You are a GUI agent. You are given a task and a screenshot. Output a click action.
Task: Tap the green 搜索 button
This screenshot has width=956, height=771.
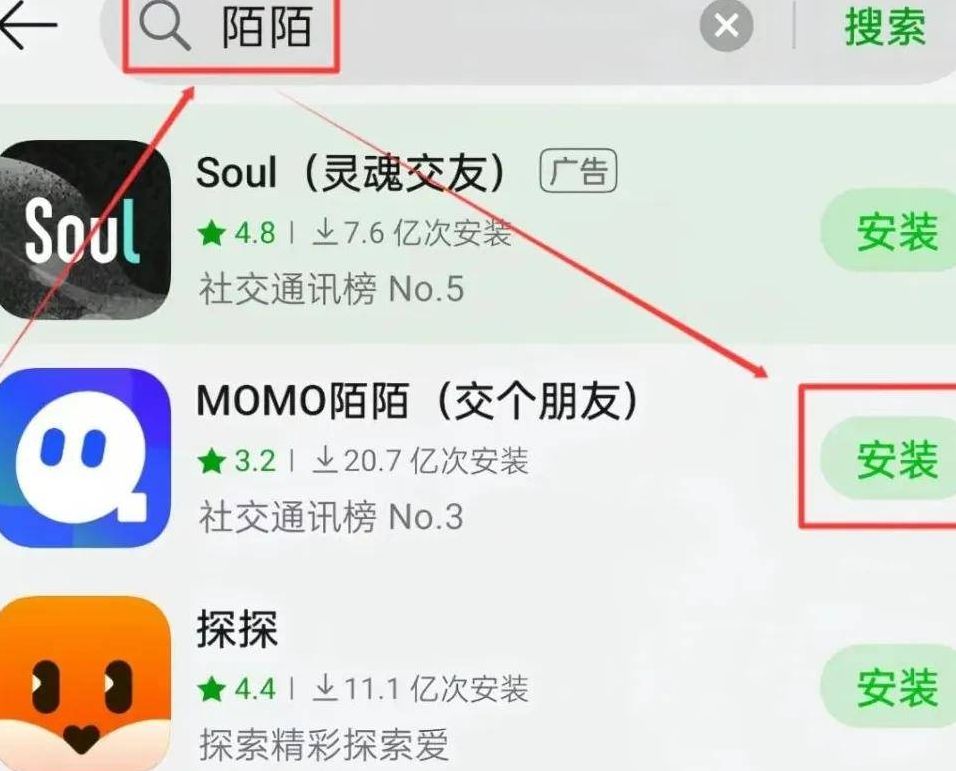point(885,27)
